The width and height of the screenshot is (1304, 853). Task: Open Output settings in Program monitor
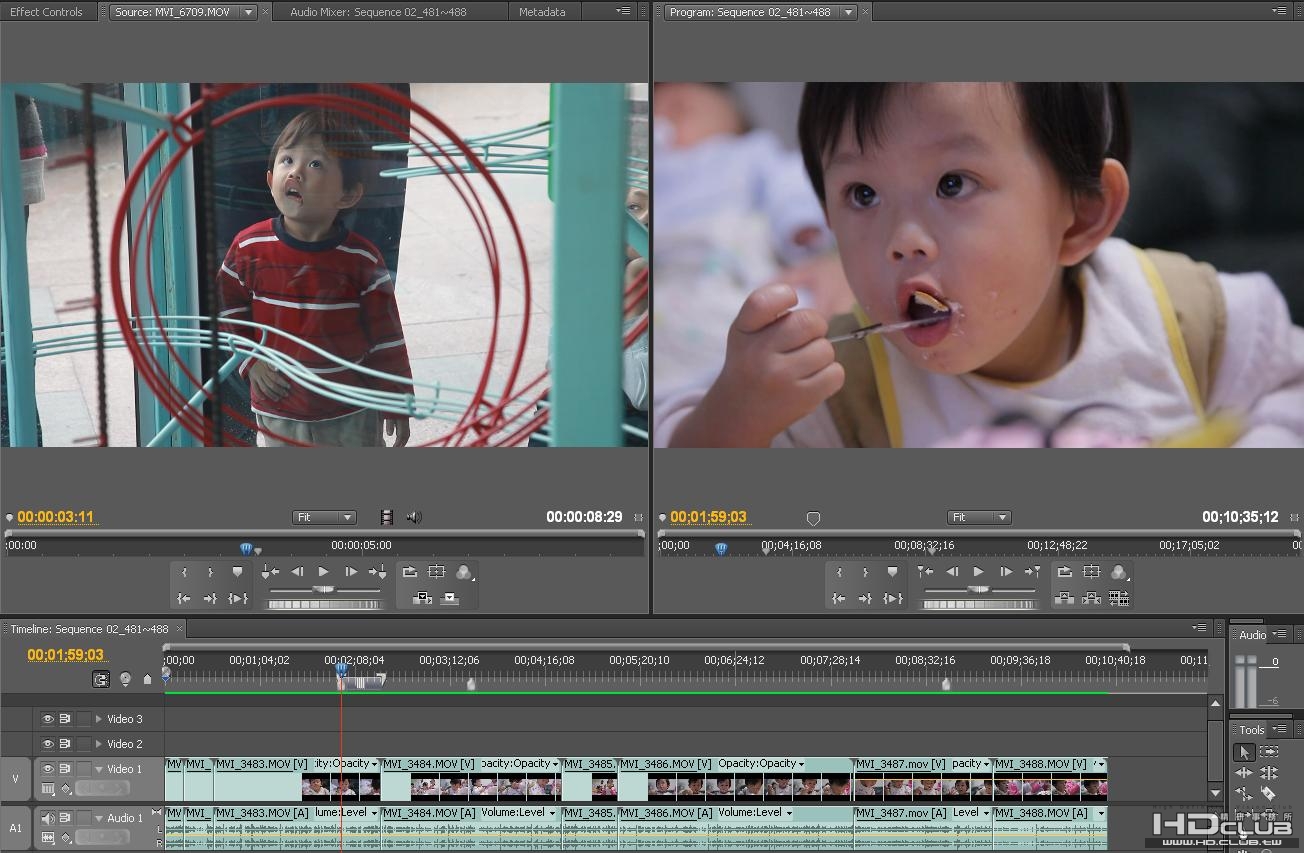click(1119, 572)
